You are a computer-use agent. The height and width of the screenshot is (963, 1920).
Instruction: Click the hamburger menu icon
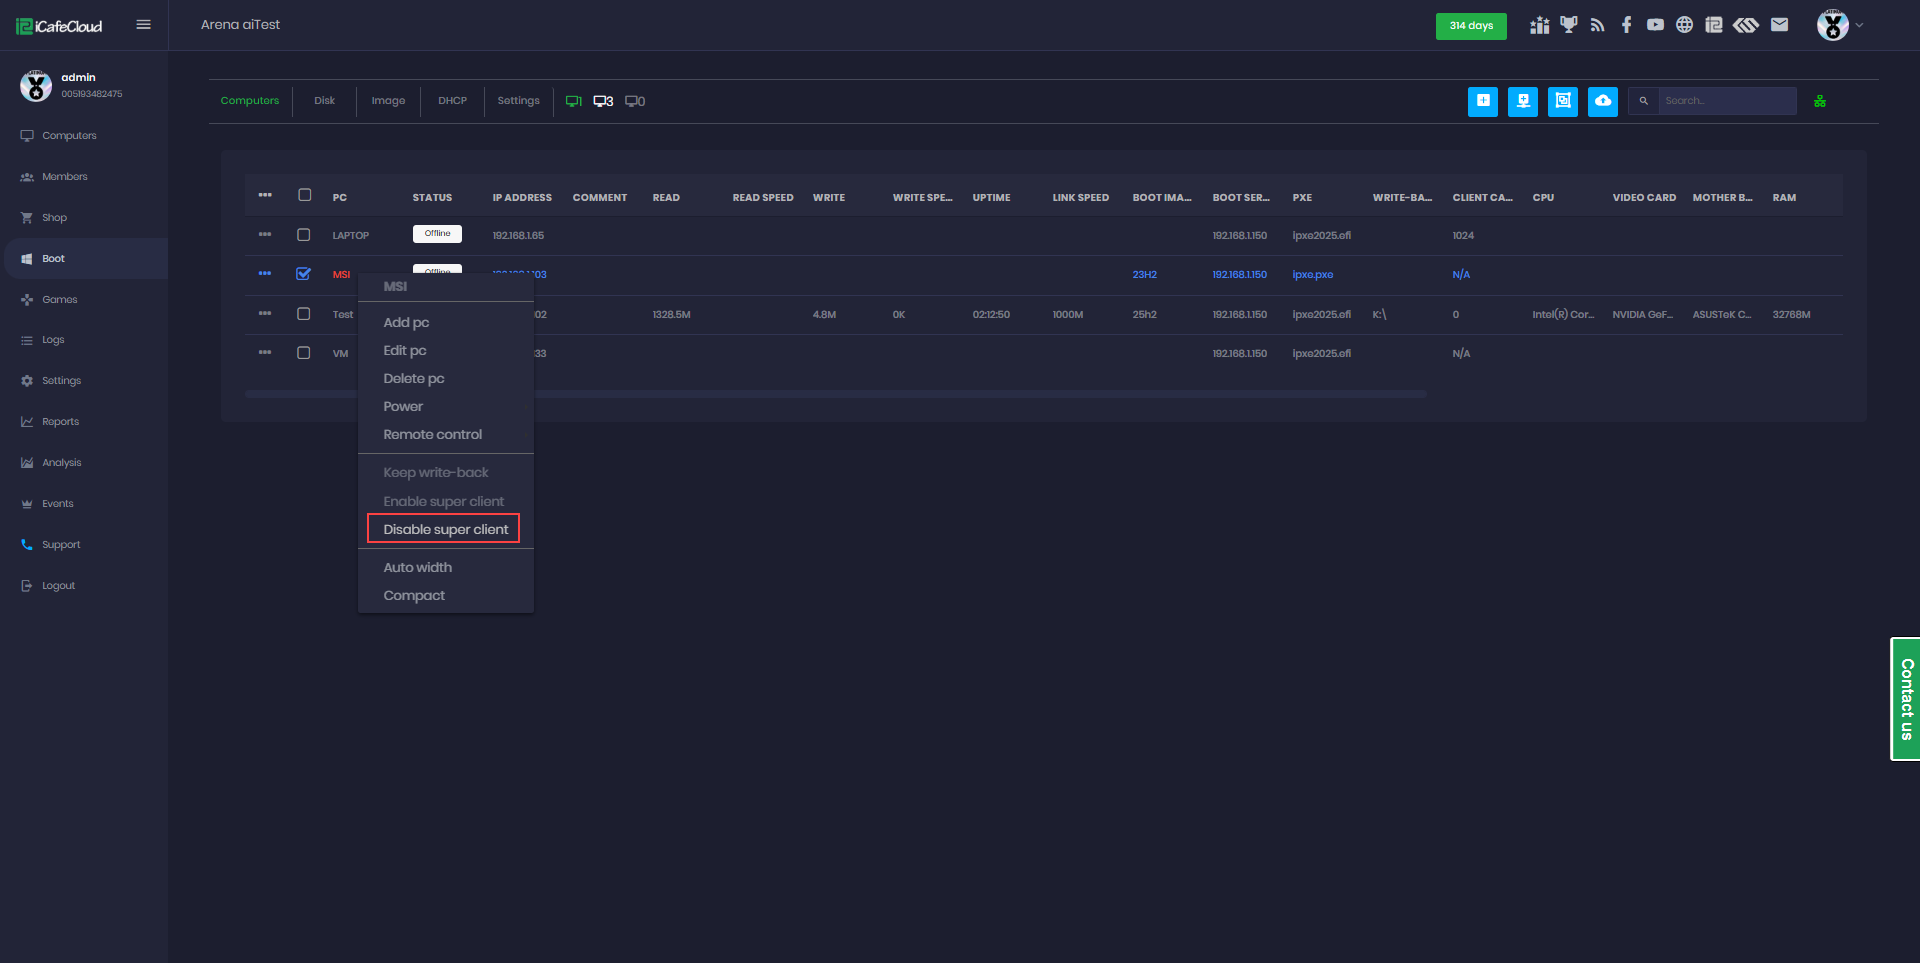pos(143,25)
